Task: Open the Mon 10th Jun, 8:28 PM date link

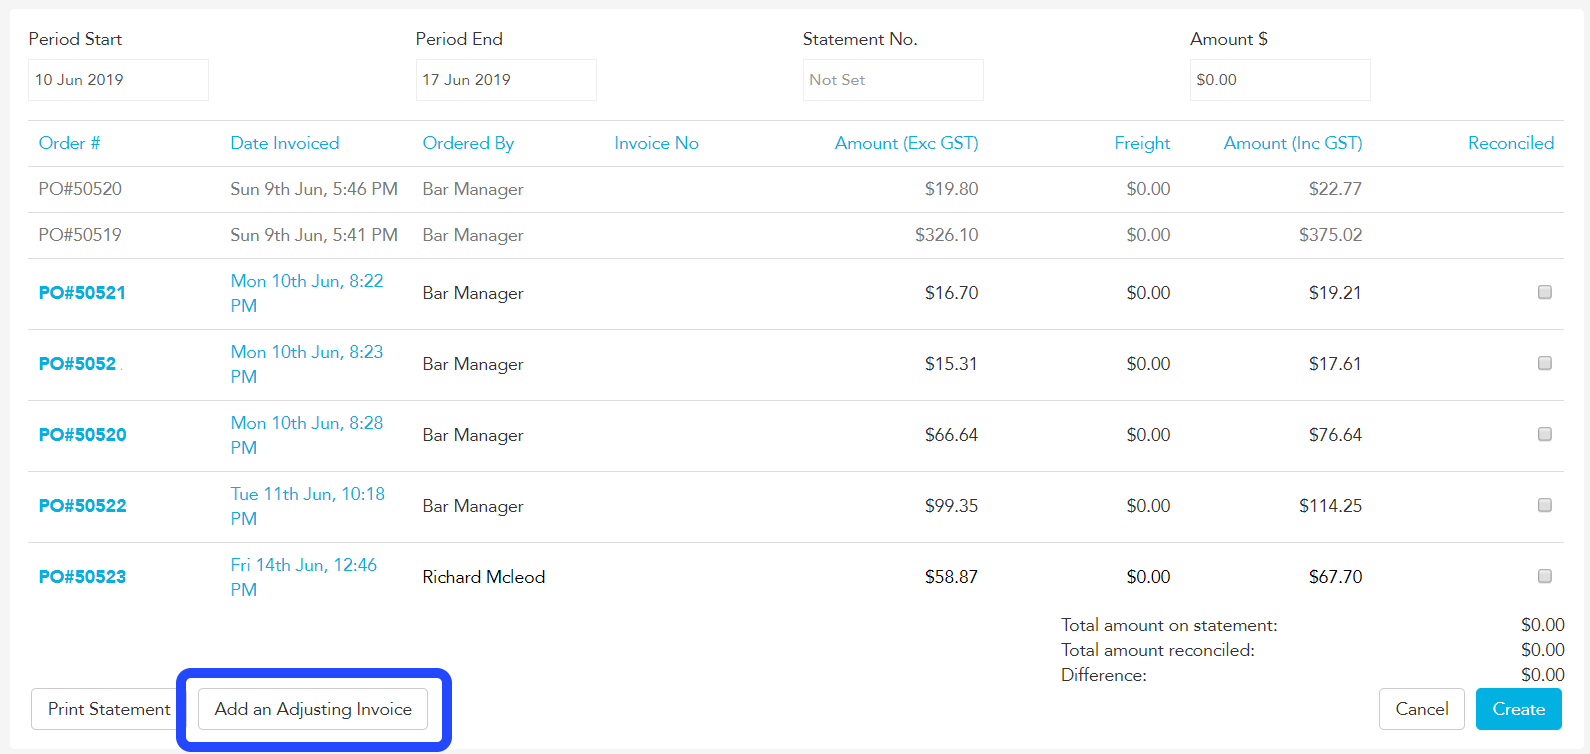Action: pos(307,435)
